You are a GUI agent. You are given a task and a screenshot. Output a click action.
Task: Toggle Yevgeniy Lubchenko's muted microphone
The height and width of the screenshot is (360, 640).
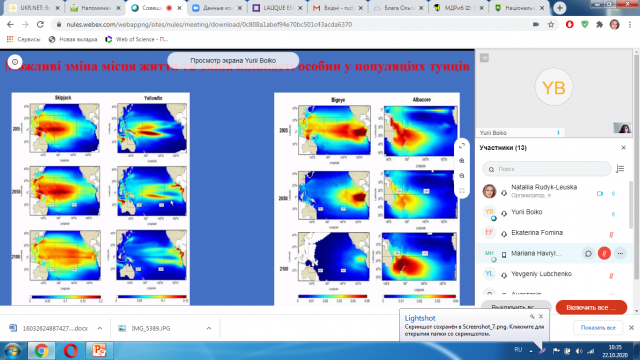point(611,276)
